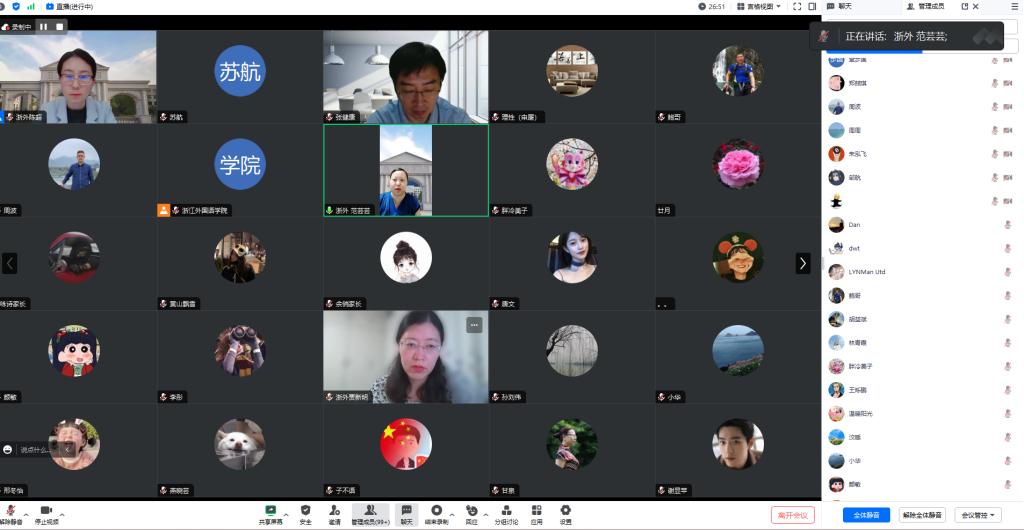Screen dimensions: 1024x530
Task: Toggle Stop Video (停止视频) camera
Action: pyautogui.click(x=46, y=512)
